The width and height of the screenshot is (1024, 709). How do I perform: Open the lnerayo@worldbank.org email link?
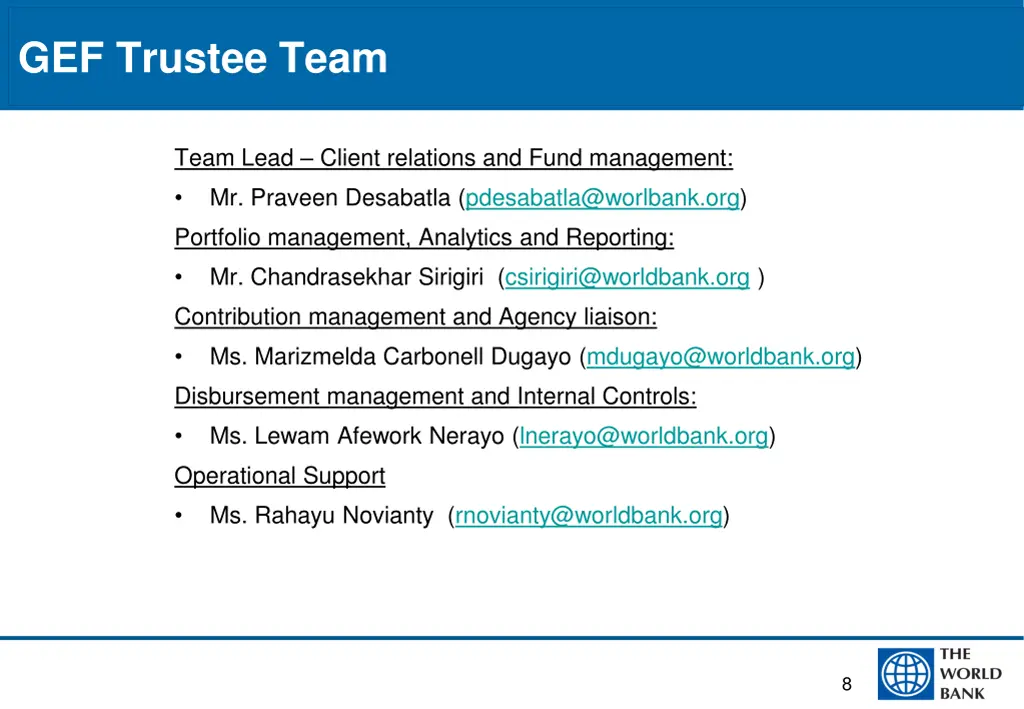[644, 436]
